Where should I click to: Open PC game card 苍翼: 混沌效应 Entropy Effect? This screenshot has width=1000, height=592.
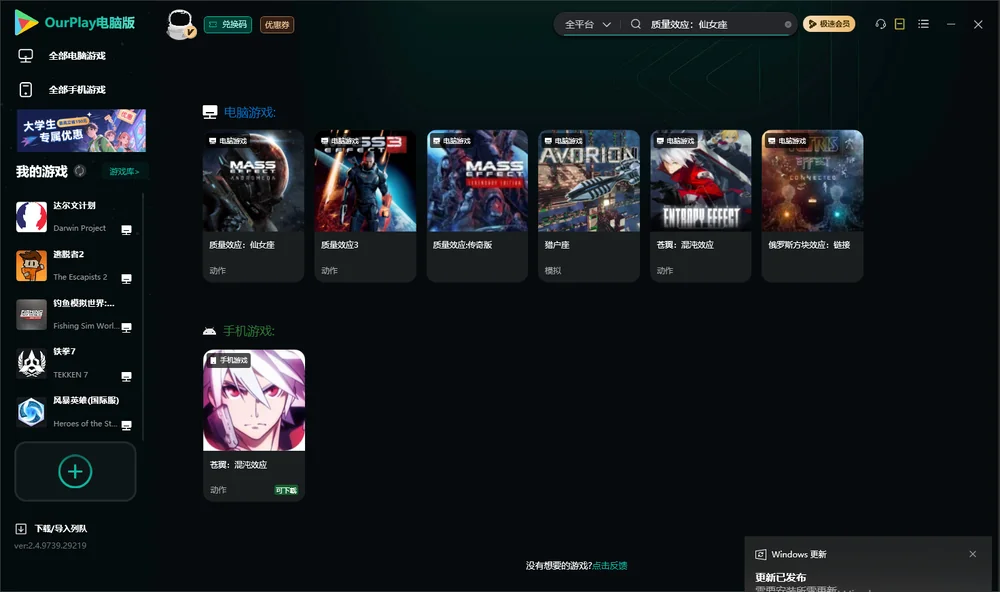point(700,205)
